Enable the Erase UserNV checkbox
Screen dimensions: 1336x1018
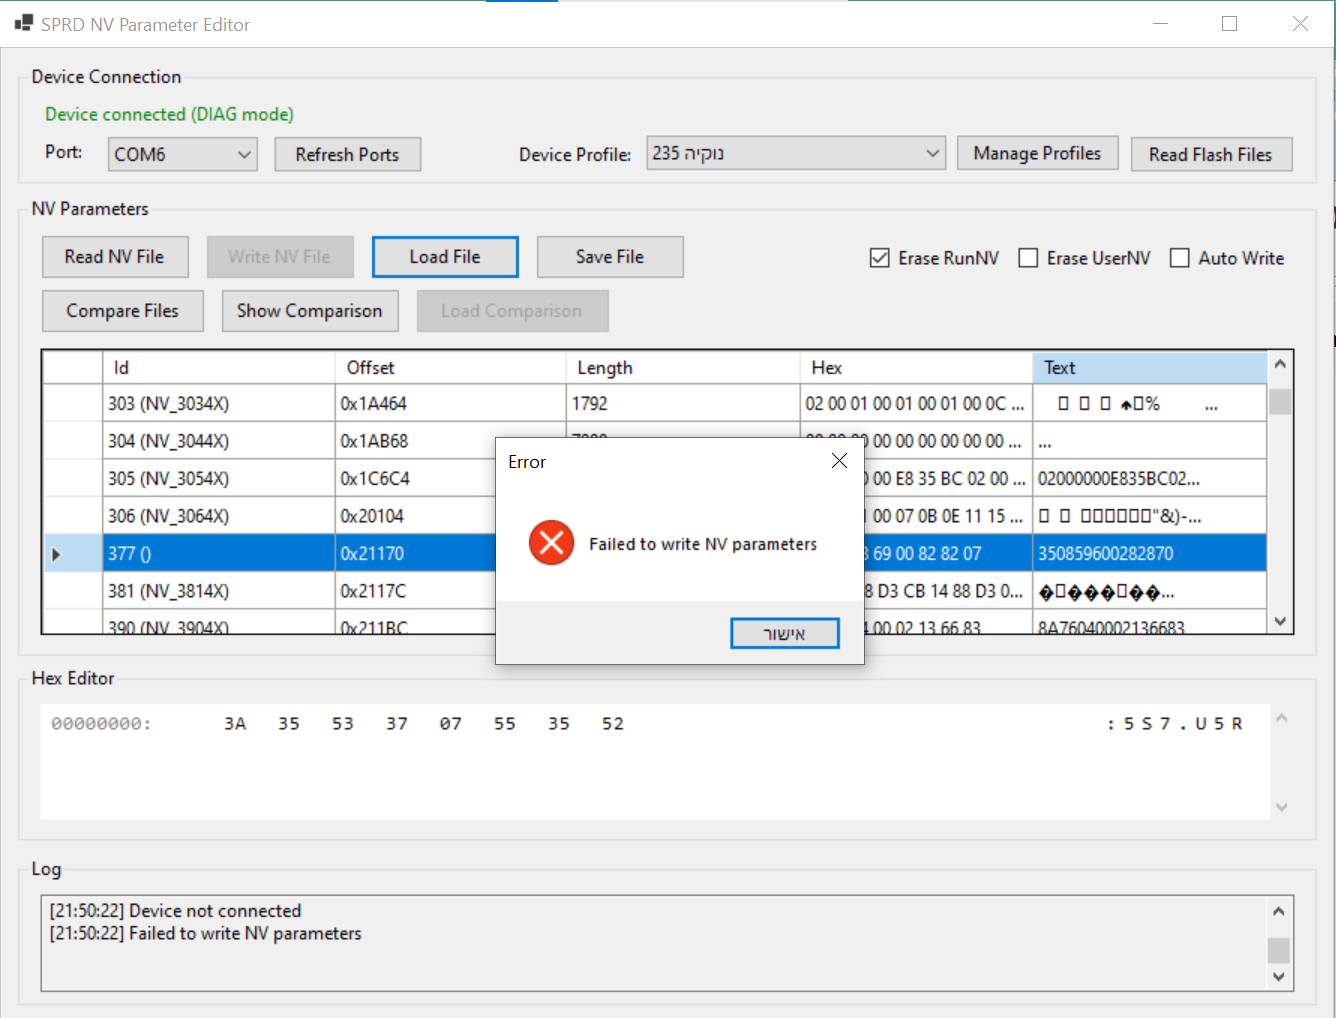pyautogui.click(x=1028, y=258)
